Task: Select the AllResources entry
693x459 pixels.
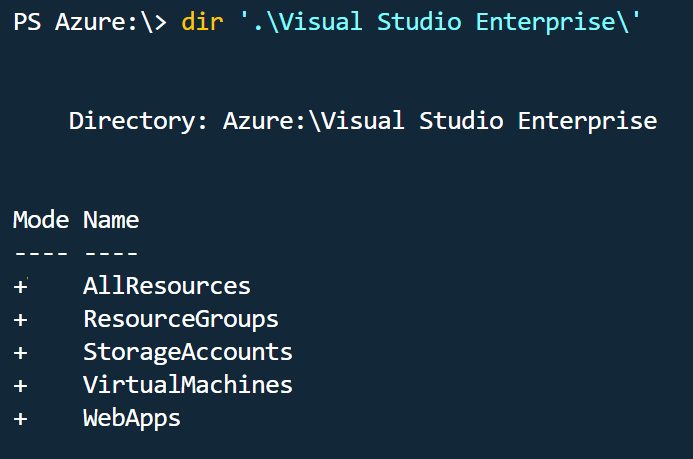Action: point(167,286)
